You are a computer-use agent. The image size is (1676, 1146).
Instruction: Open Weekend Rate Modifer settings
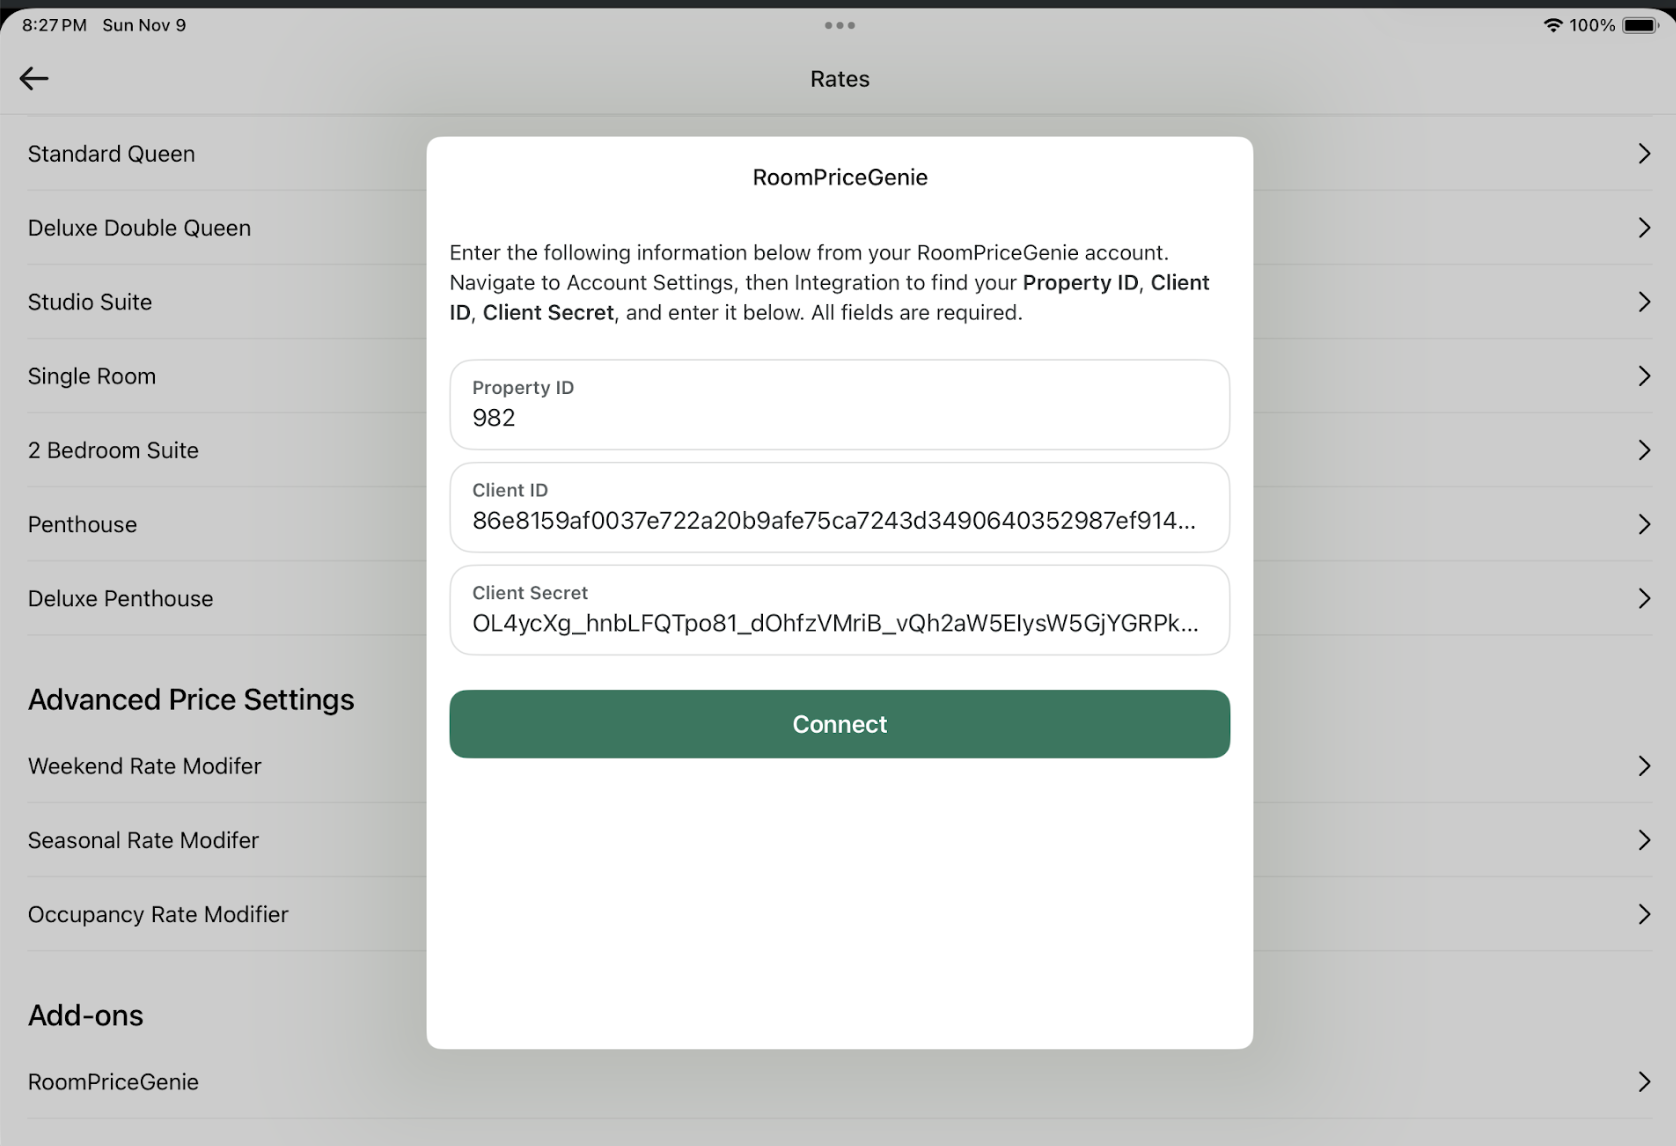point(145,766)
